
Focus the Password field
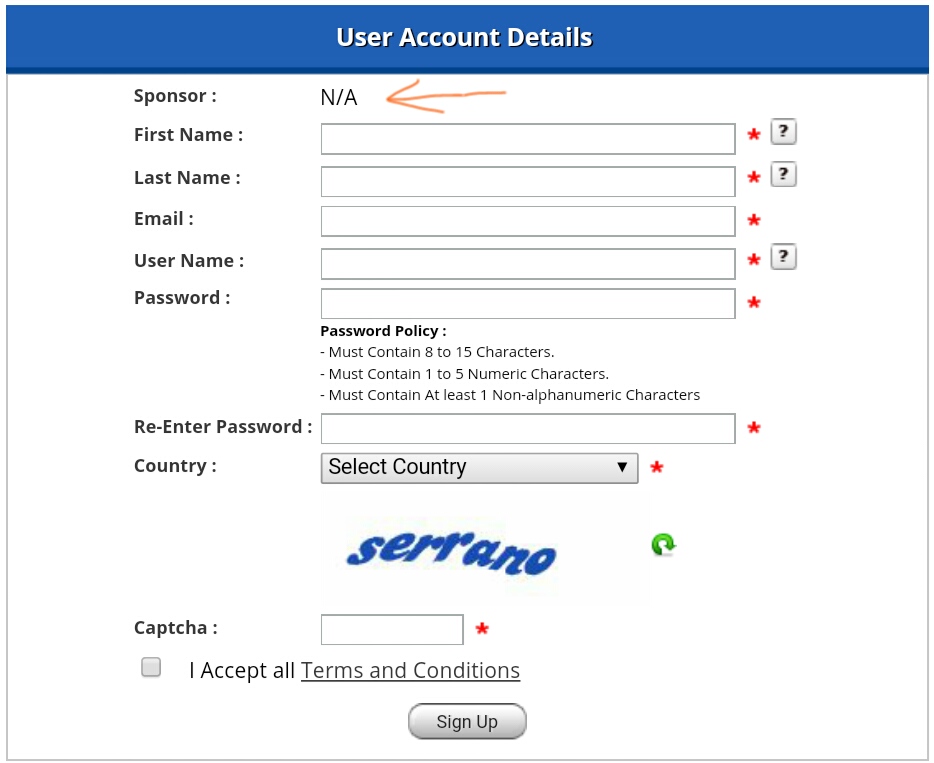point(528,303)
